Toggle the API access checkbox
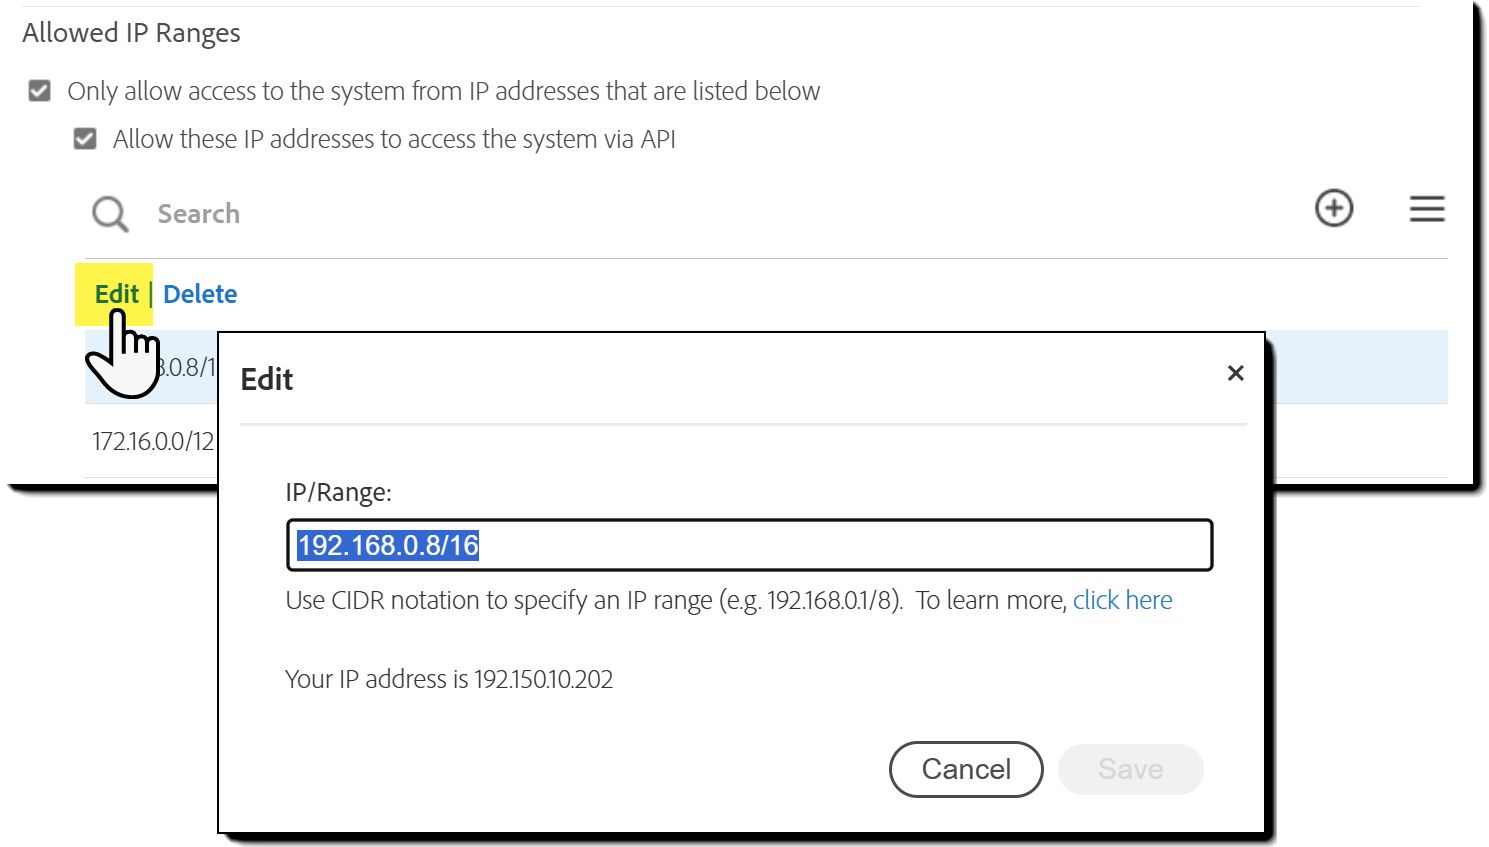The height and width of the screenshot is (847, 1489). (x=86, y=139)
